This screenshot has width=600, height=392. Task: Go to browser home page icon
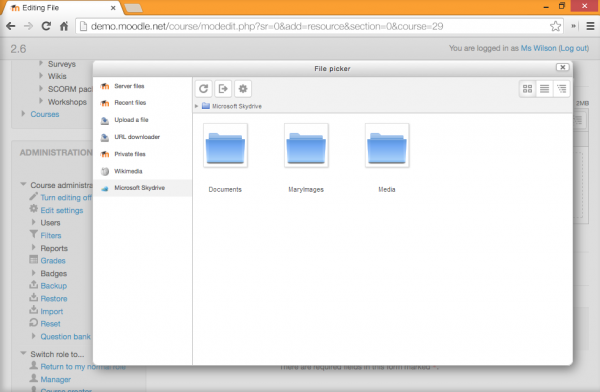click(64, 26)
